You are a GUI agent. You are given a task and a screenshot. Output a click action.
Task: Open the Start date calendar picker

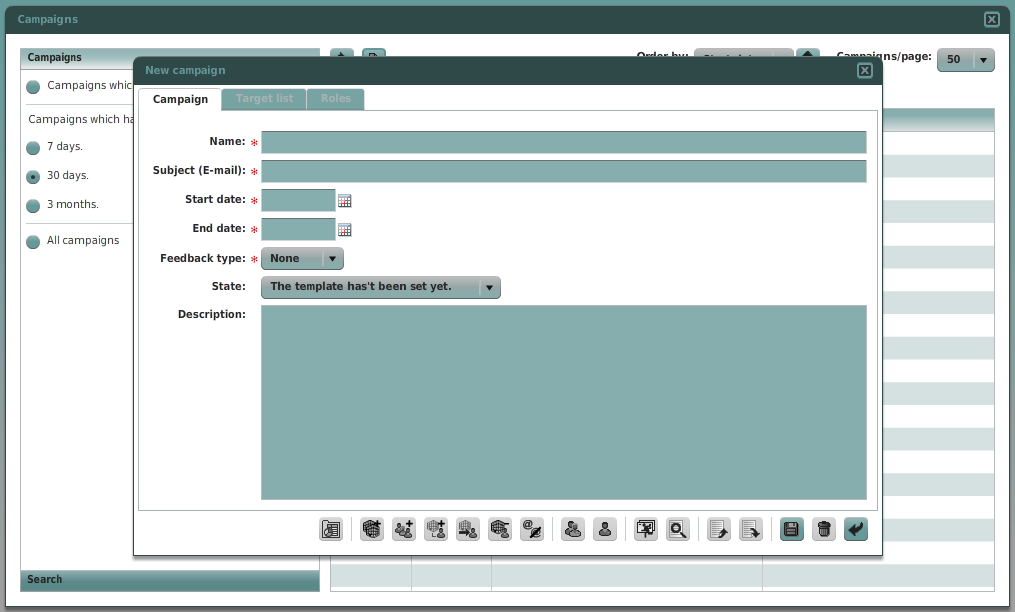[x=345, y=200]
